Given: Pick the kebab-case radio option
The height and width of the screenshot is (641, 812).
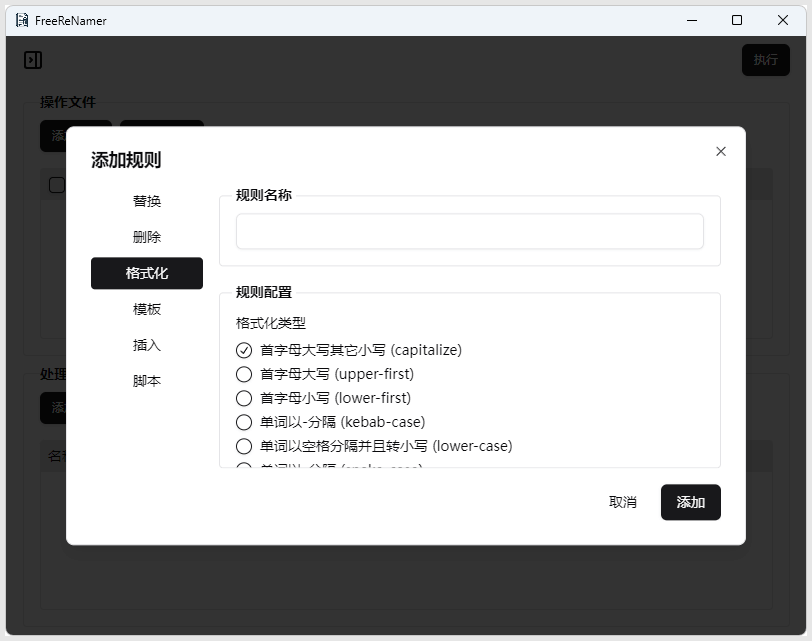Looking at the screenshot, I should point(244,422).
